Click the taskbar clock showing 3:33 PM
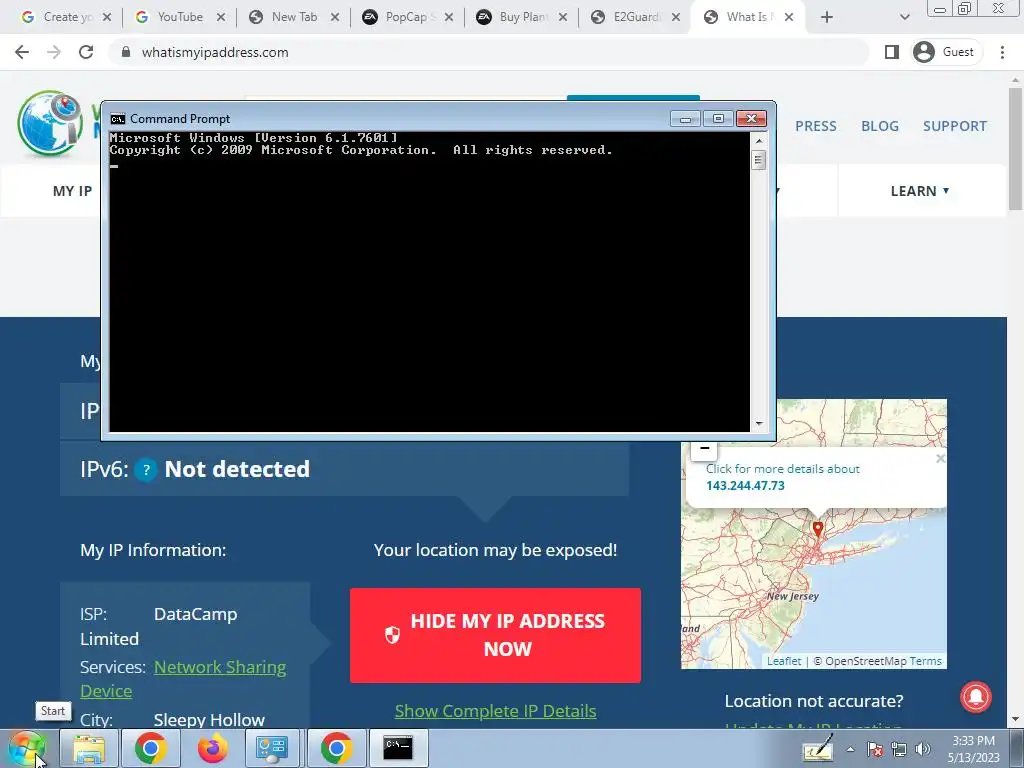1024x768 pixels. pos(973,749)
